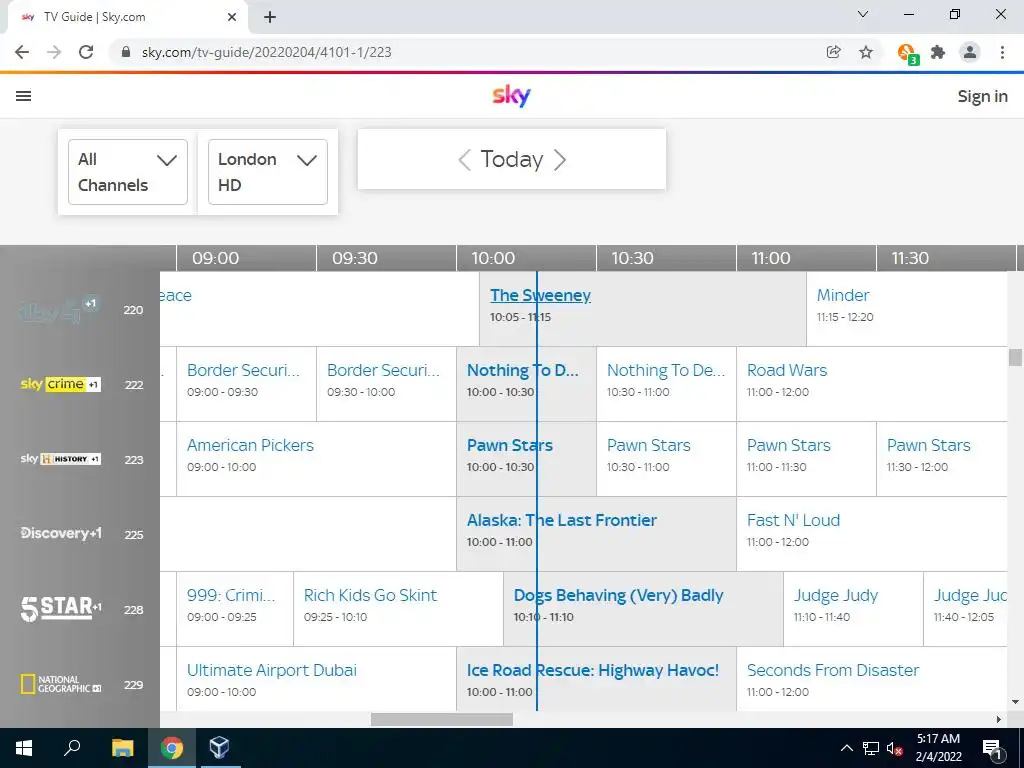Open the orange extension with badge 3
Viewport: 1024px width, 768px height.
coord(907,54)
